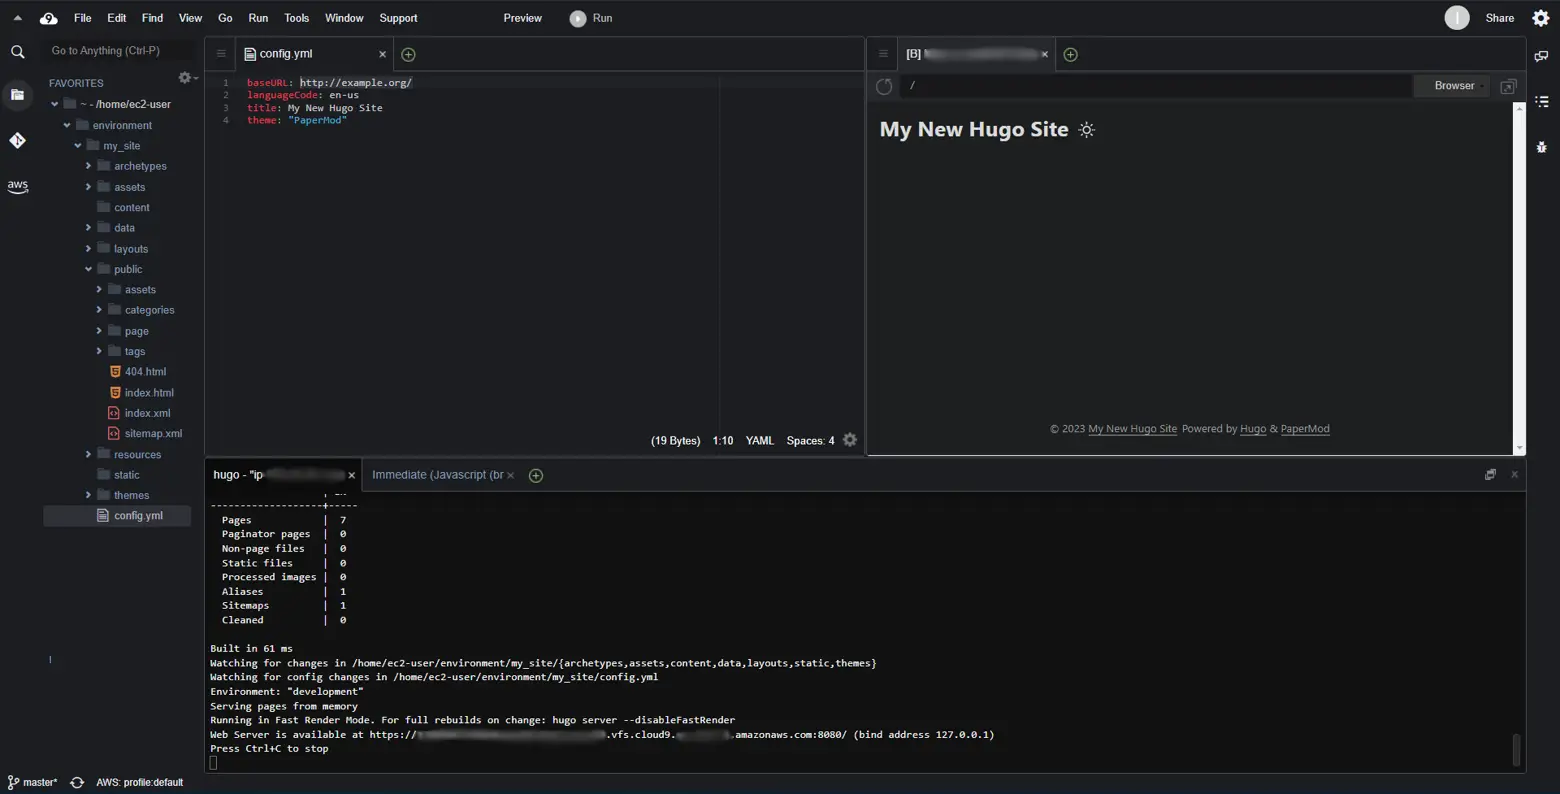Viewport: 1560px width, 794px height.
Task: Open the Cloud9 logo menu
Action: 48,18
